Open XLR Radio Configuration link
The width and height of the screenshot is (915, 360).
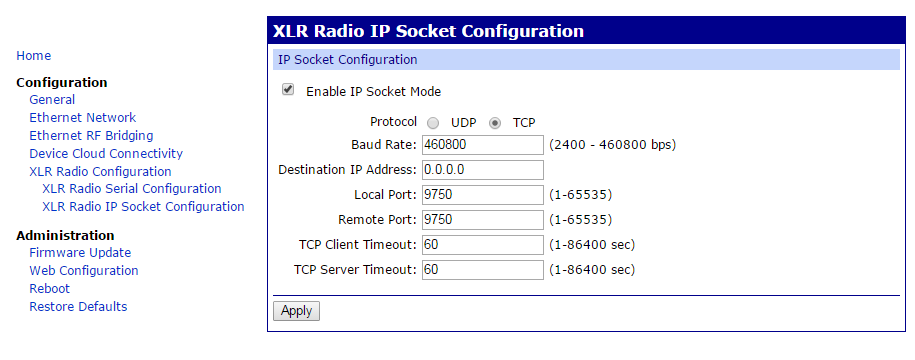(x=100, y=172)
